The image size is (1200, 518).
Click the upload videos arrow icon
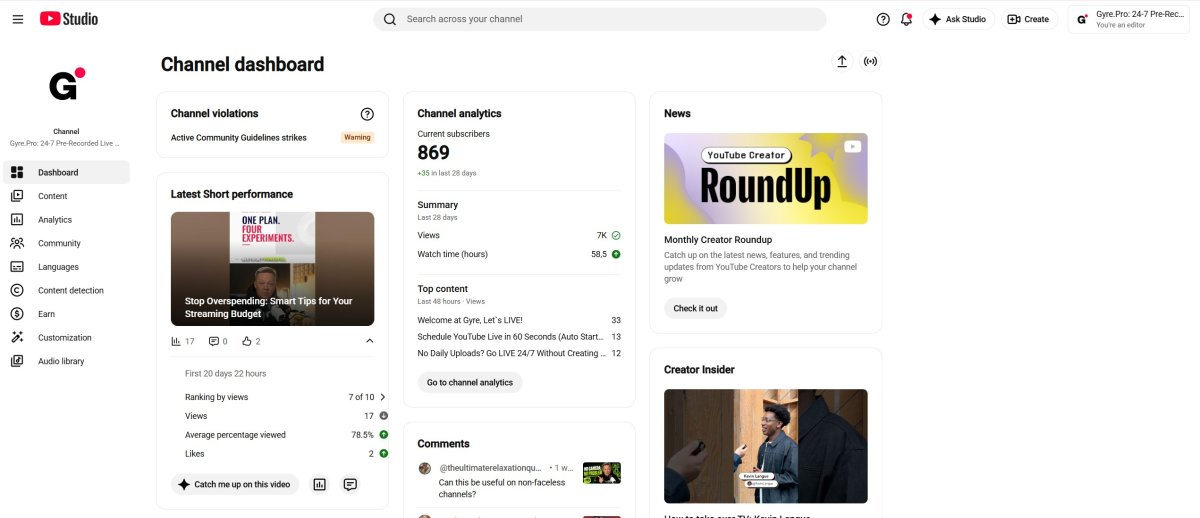[x=842, y=62]
